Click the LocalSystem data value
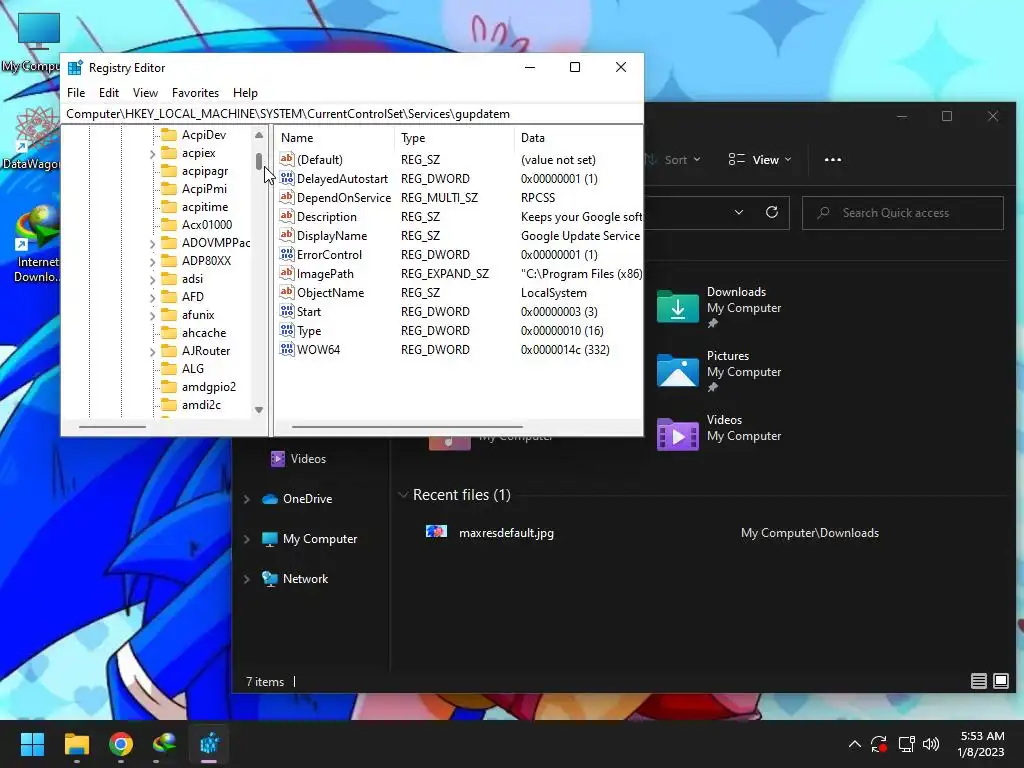The height and width of the screenshot is (768, 1024). [553, 293]
